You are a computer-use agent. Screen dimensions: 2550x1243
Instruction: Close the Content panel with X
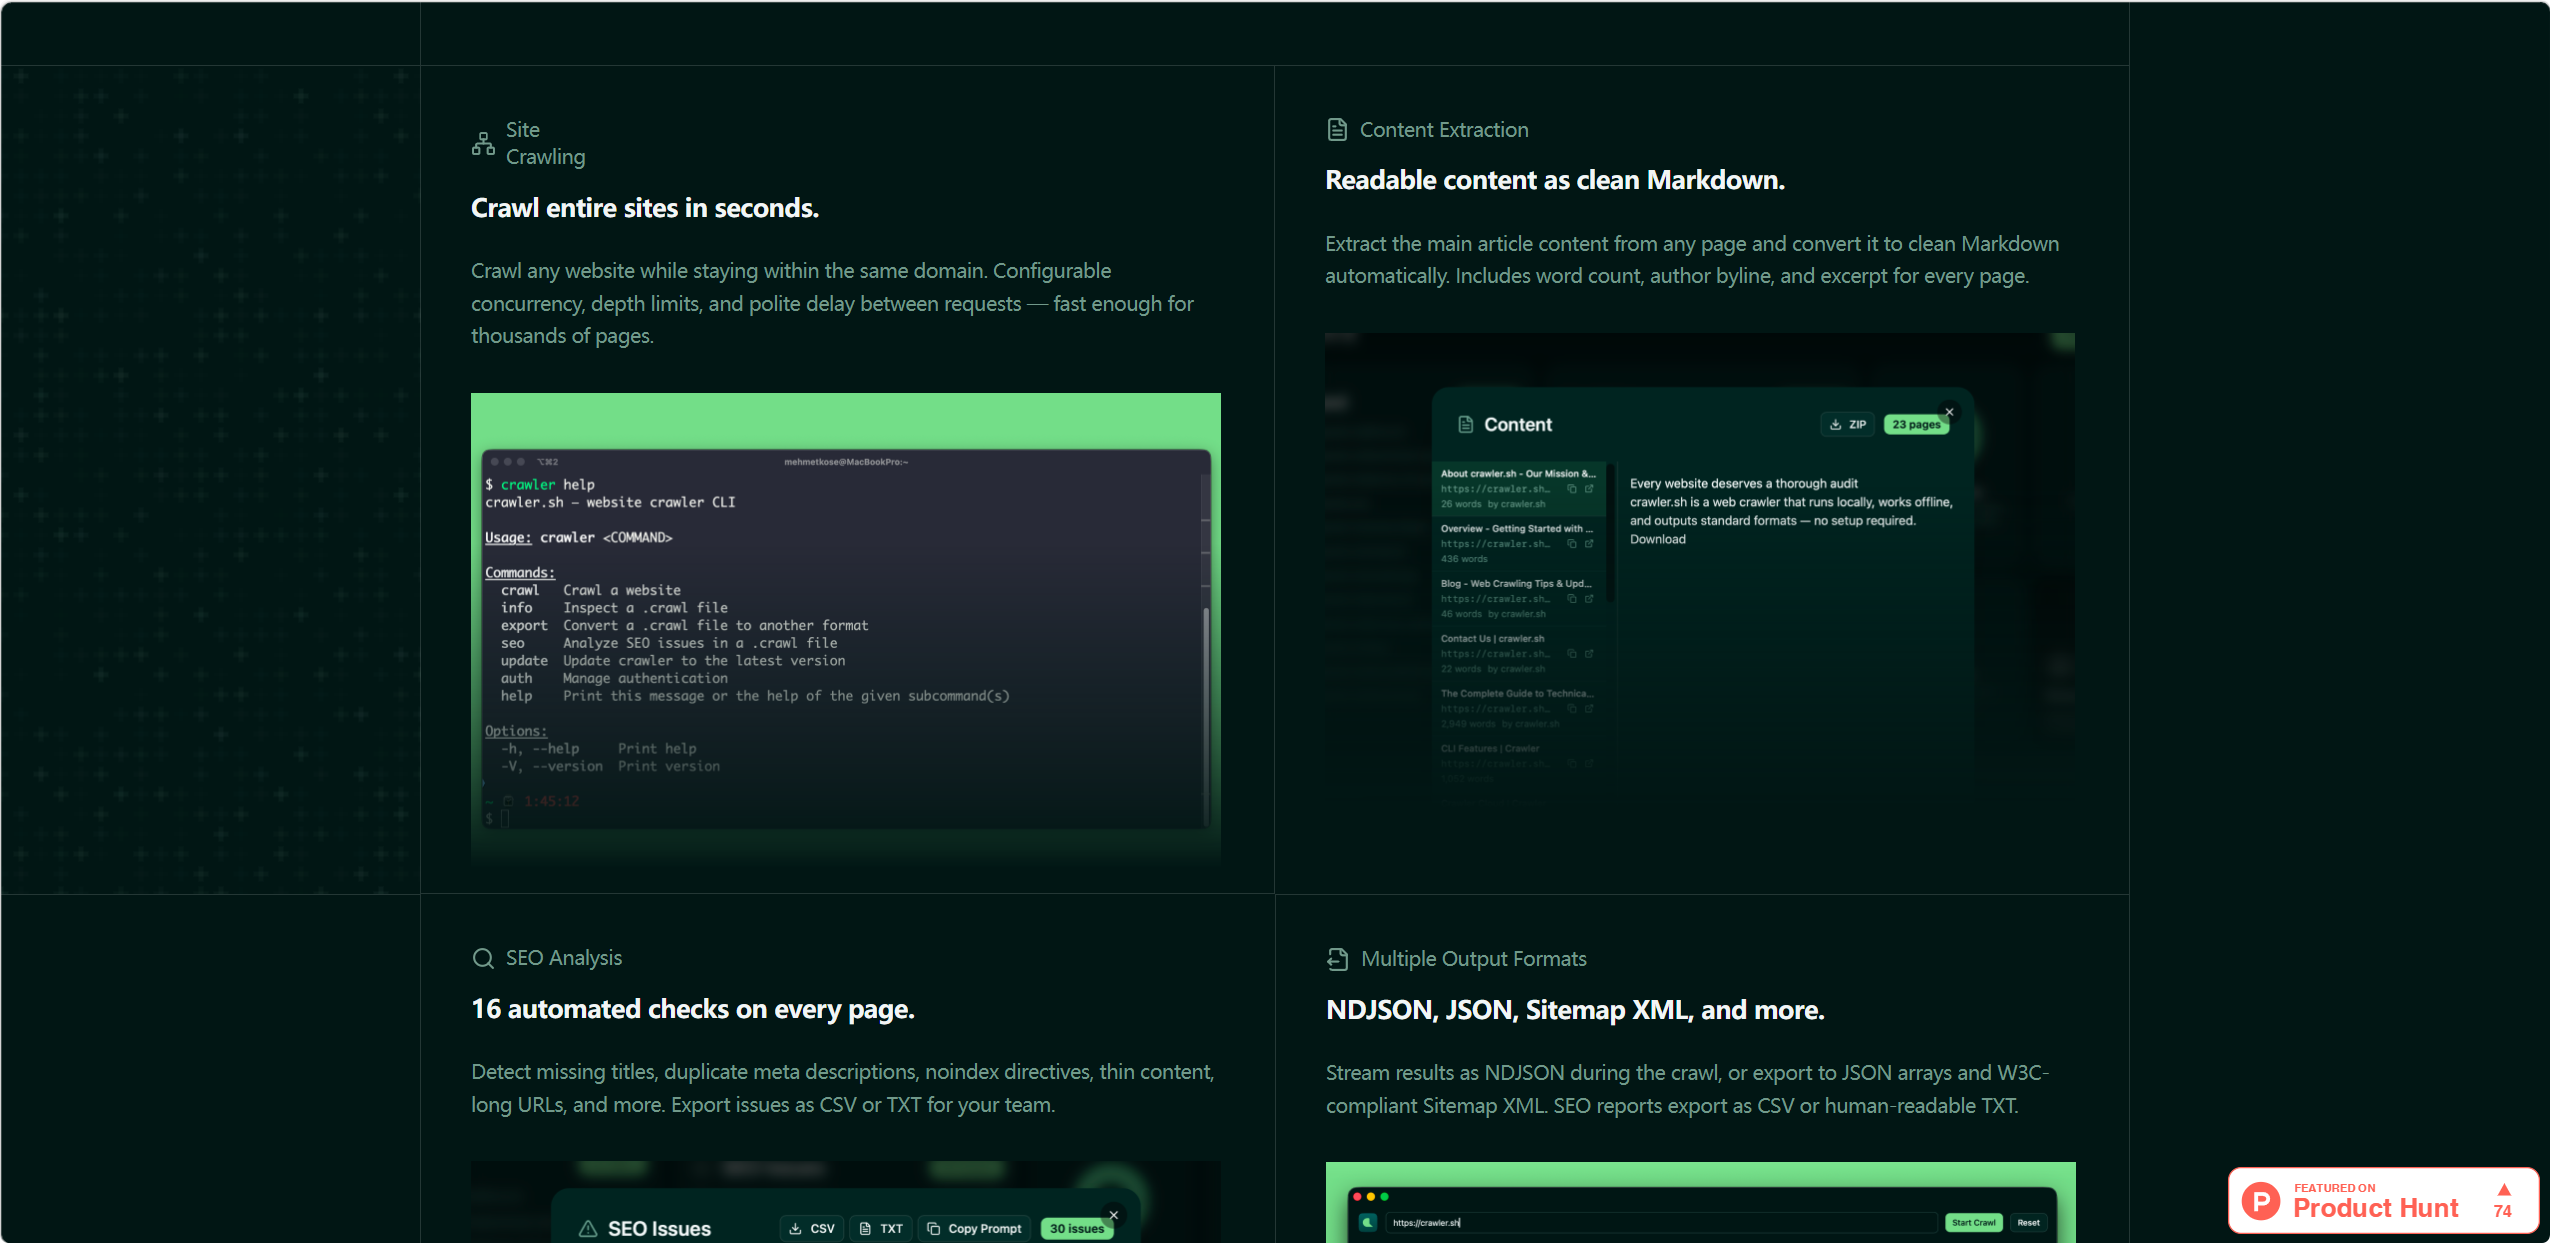[x=1949, y=412]
